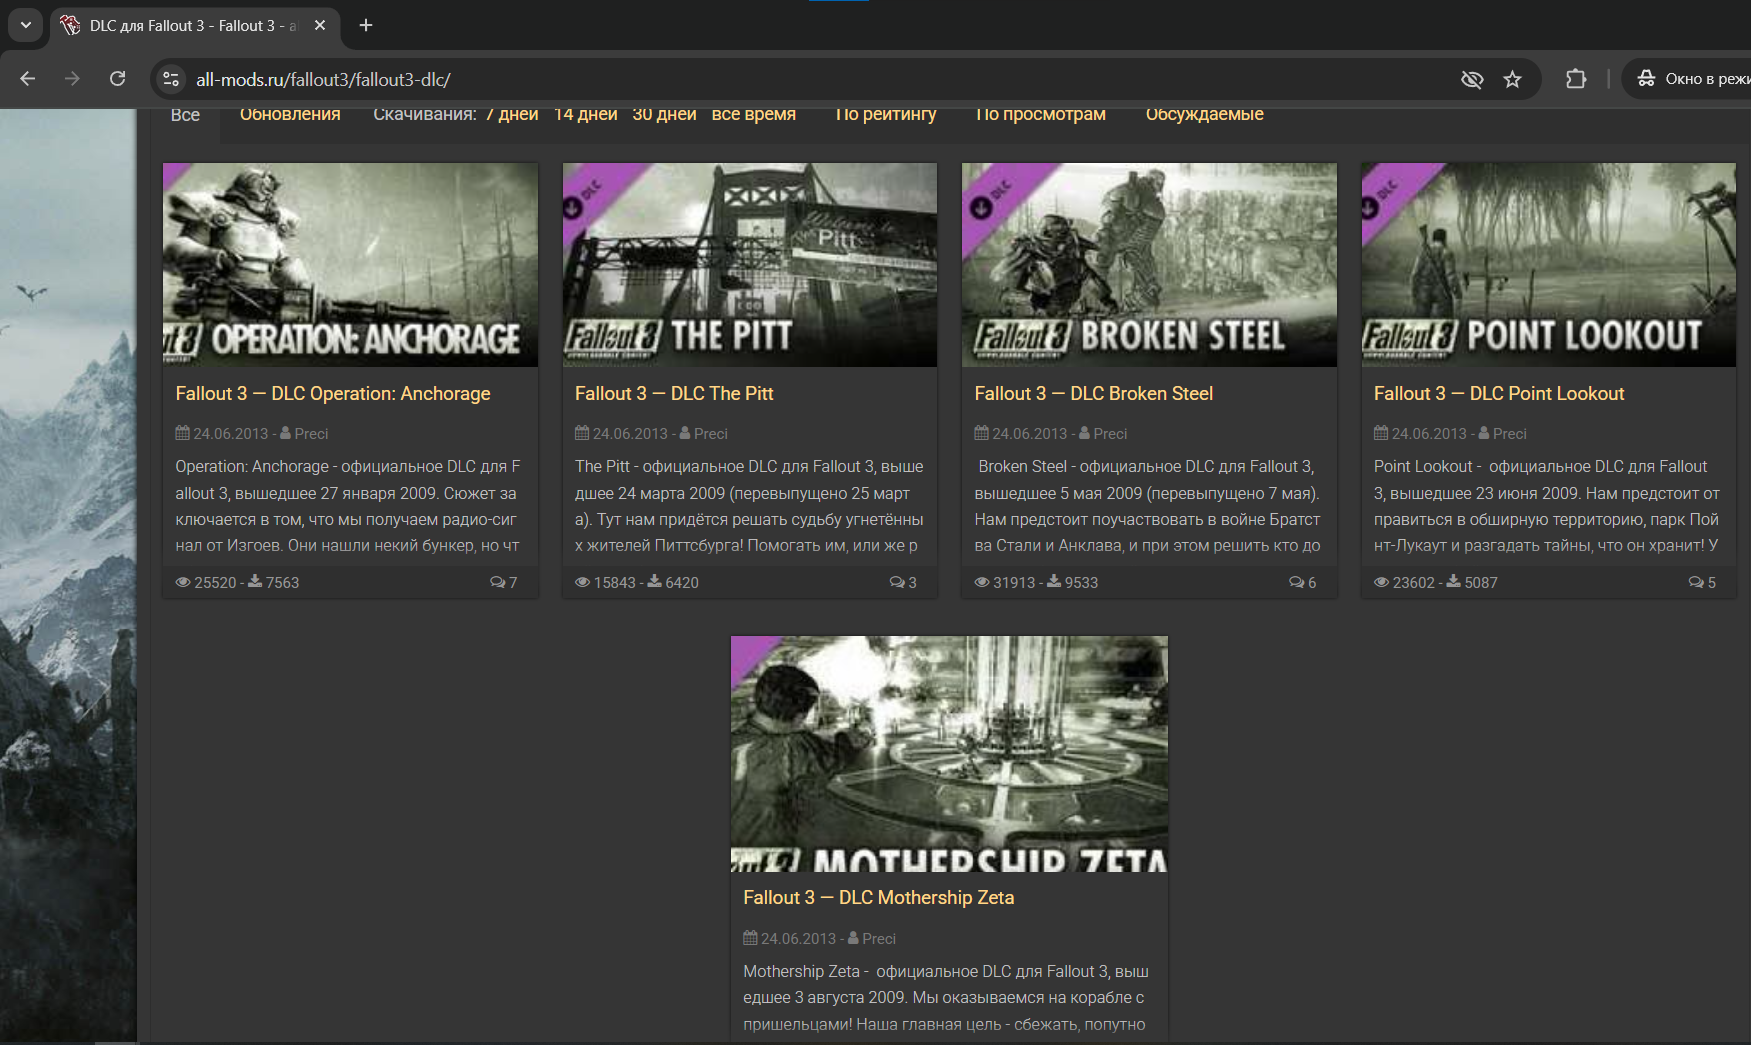
Task: Click views eye icon beside 25520
Action: pos(183,582)
